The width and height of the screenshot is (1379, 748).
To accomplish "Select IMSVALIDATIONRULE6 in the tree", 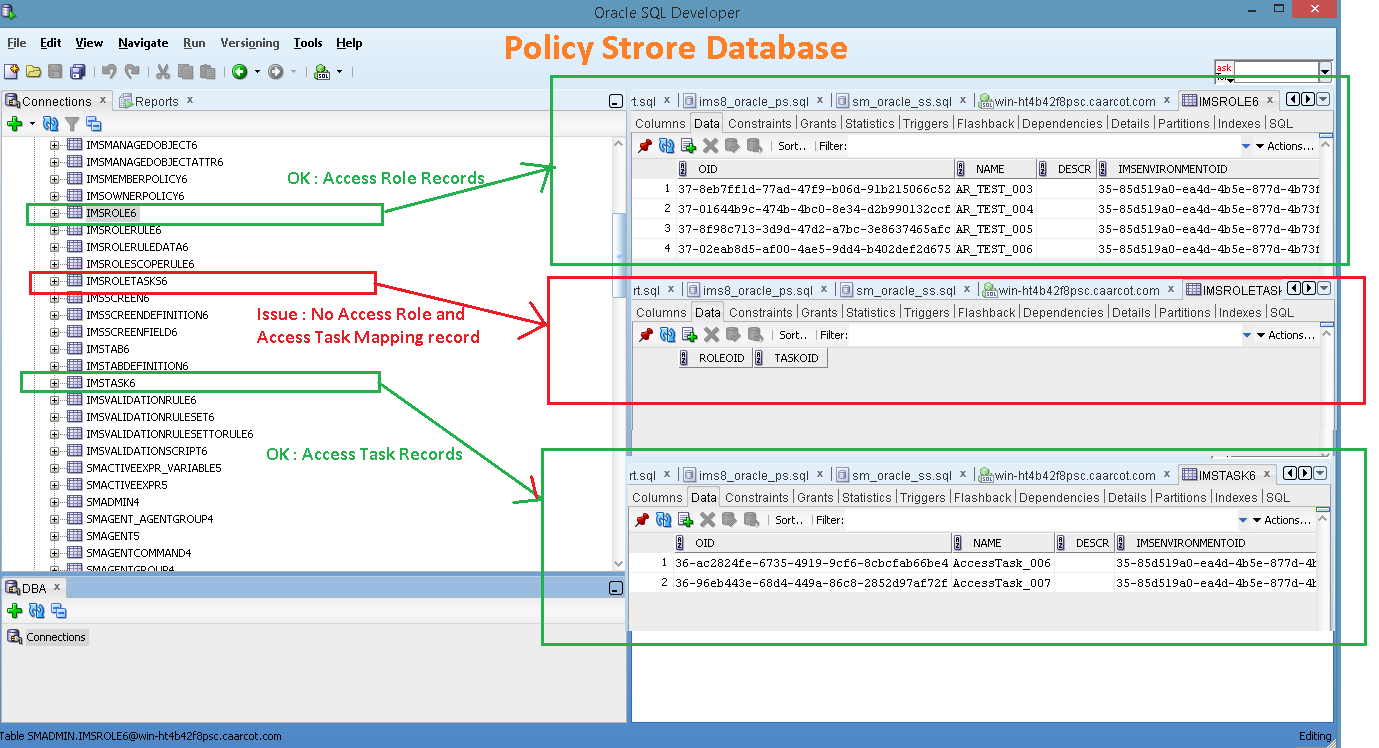I will (140, 400).
